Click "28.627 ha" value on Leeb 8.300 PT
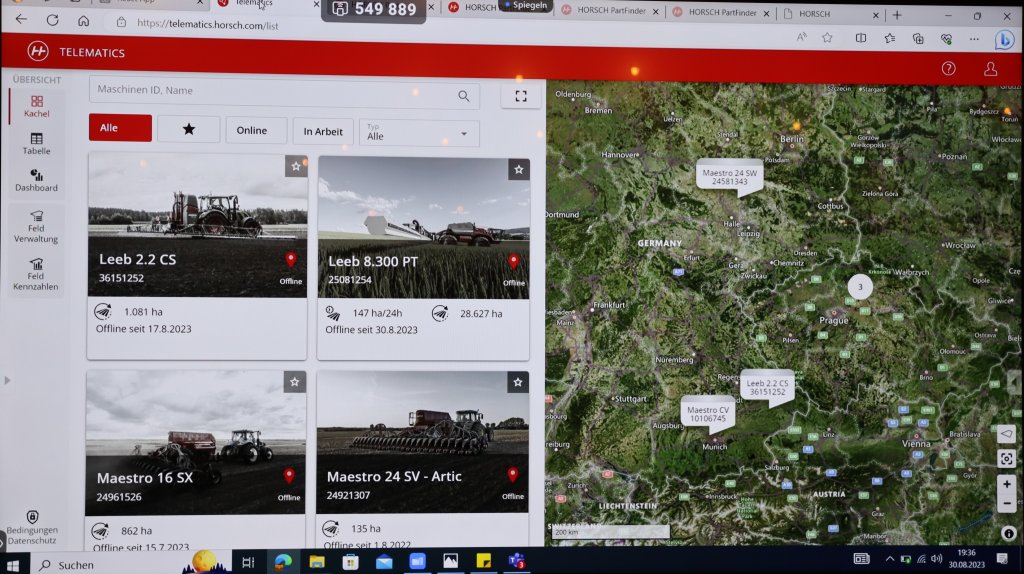The height and width of the screenshot is (574, 1024). coord(481,313)
